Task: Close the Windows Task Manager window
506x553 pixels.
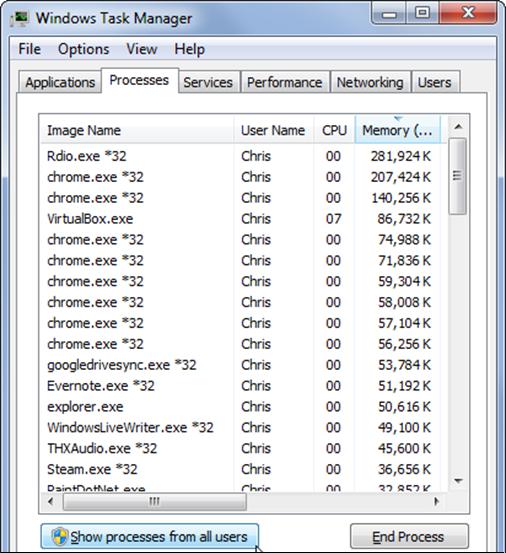Action: pyautogui.click(x=468, y=13)
